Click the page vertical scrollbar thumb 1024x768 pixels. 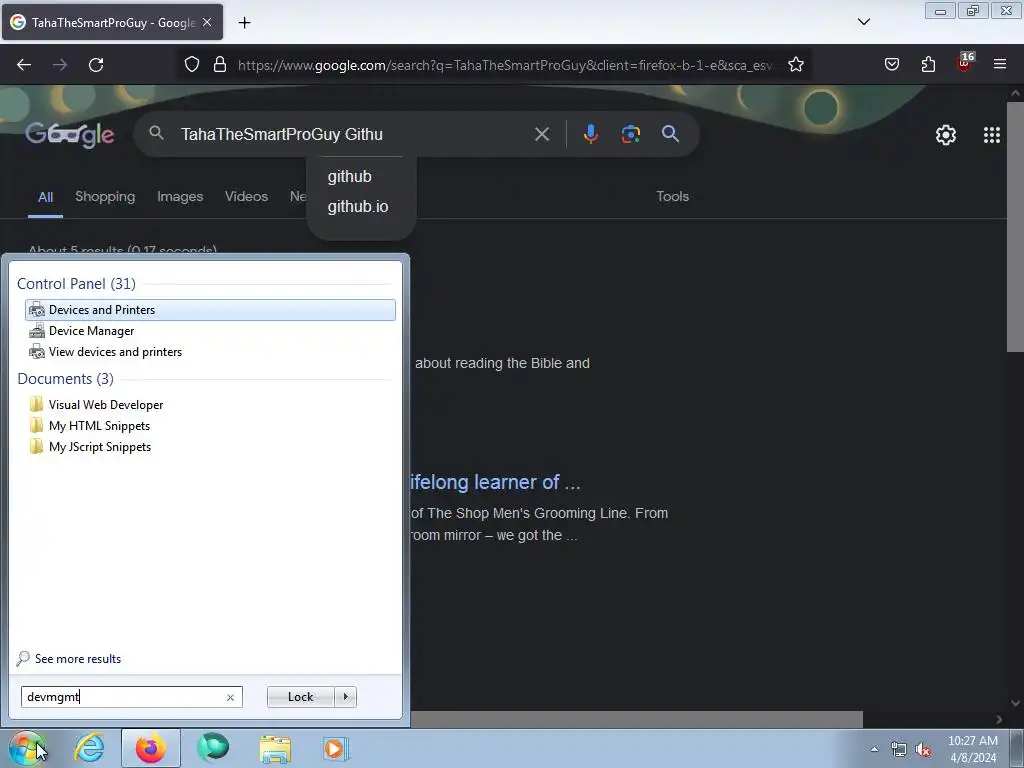(1015, 227)
